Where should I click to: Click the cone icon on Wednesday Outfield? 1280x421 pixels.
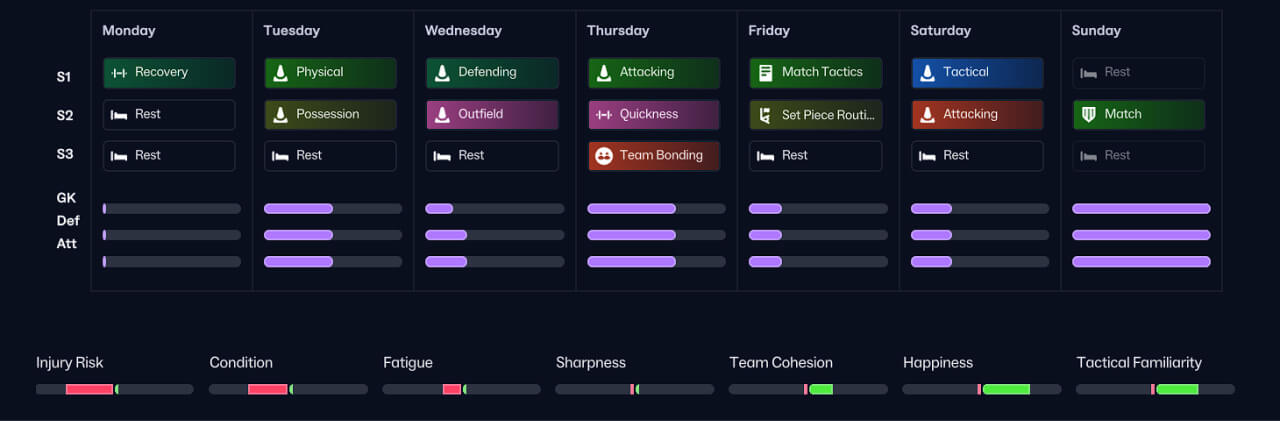[x=443, y=115]
